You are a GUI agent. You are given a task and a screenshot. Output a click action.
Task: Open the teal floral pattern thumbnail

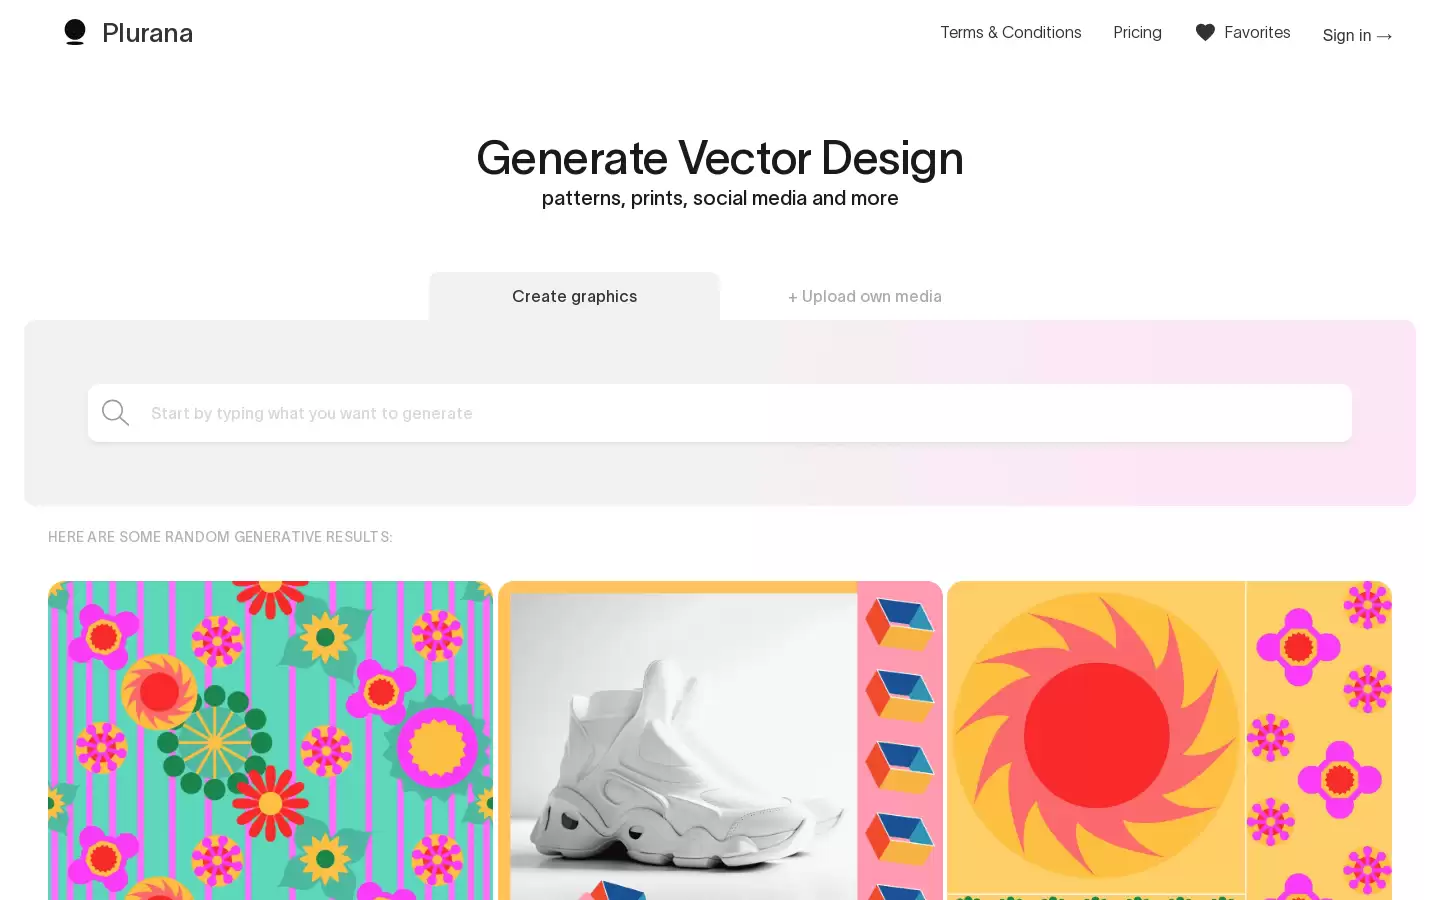(x=270, y=740)
